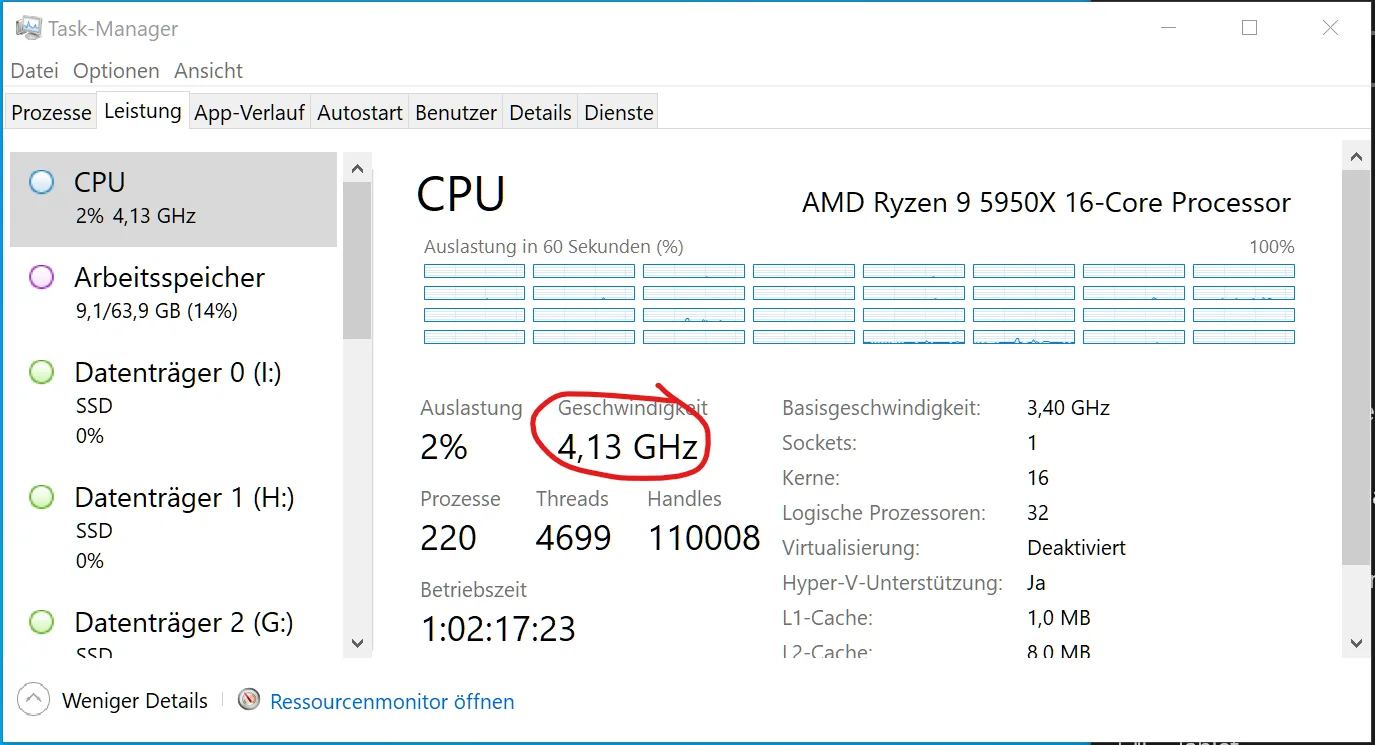Screen dimensions: 1375x745
Task: Click the processor name AMD Ryzen 9 5950X
Action: [1046, 203]
